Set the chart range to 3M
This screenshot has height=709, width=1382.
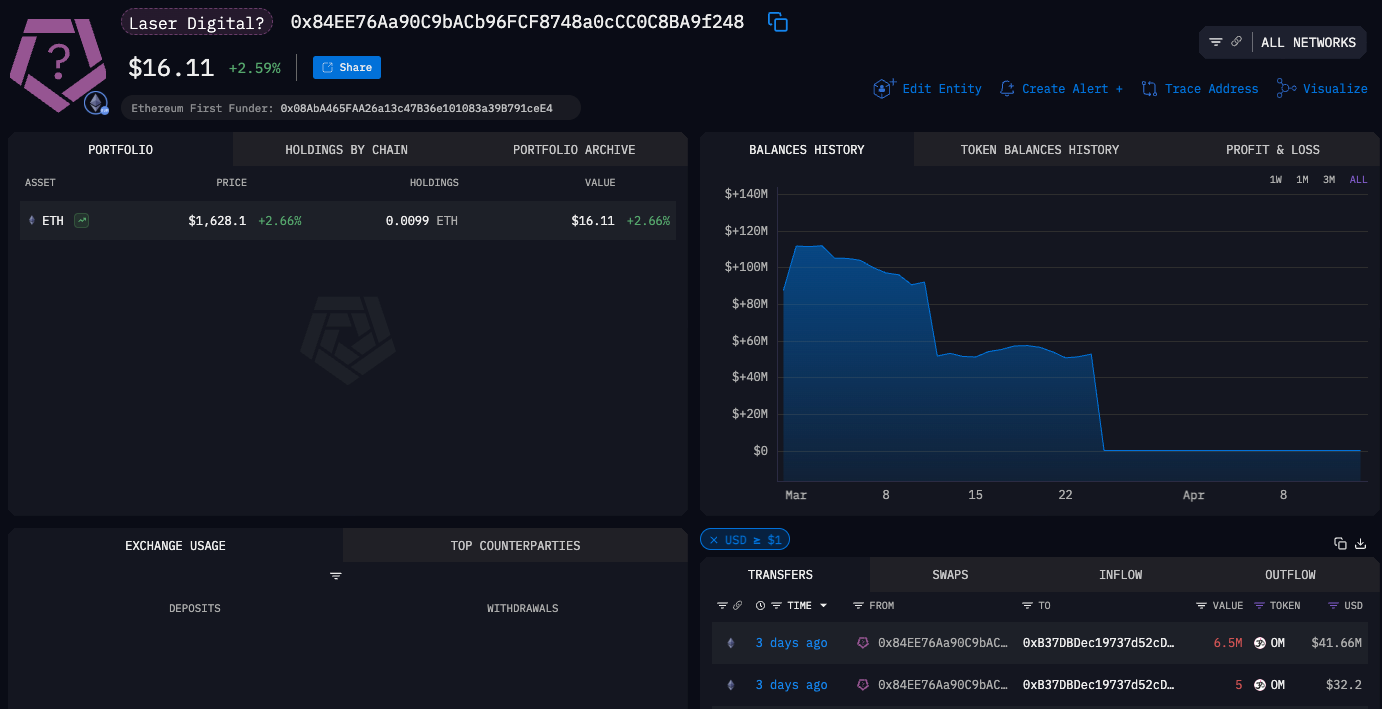(1329, 180)
